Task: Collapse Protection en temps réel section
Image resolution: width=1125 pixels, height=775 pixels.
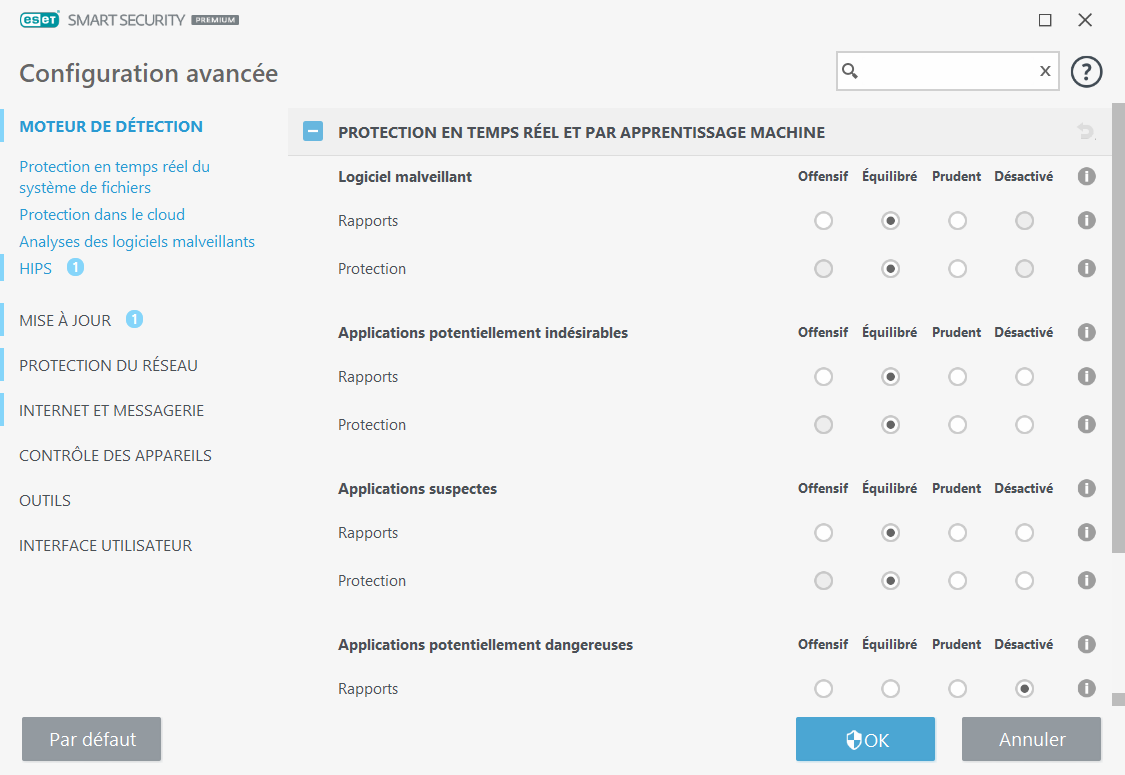Action: 313,131
